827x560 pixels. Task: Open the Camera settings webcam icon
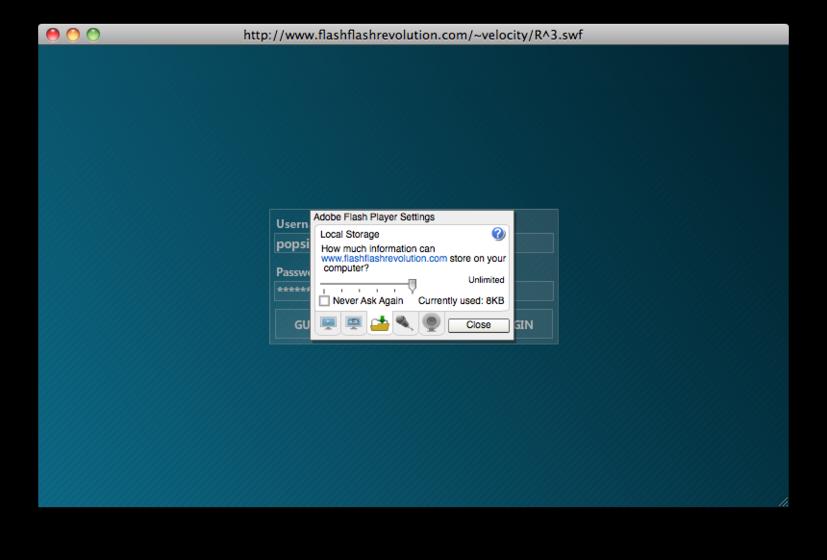tap(431, 323)
